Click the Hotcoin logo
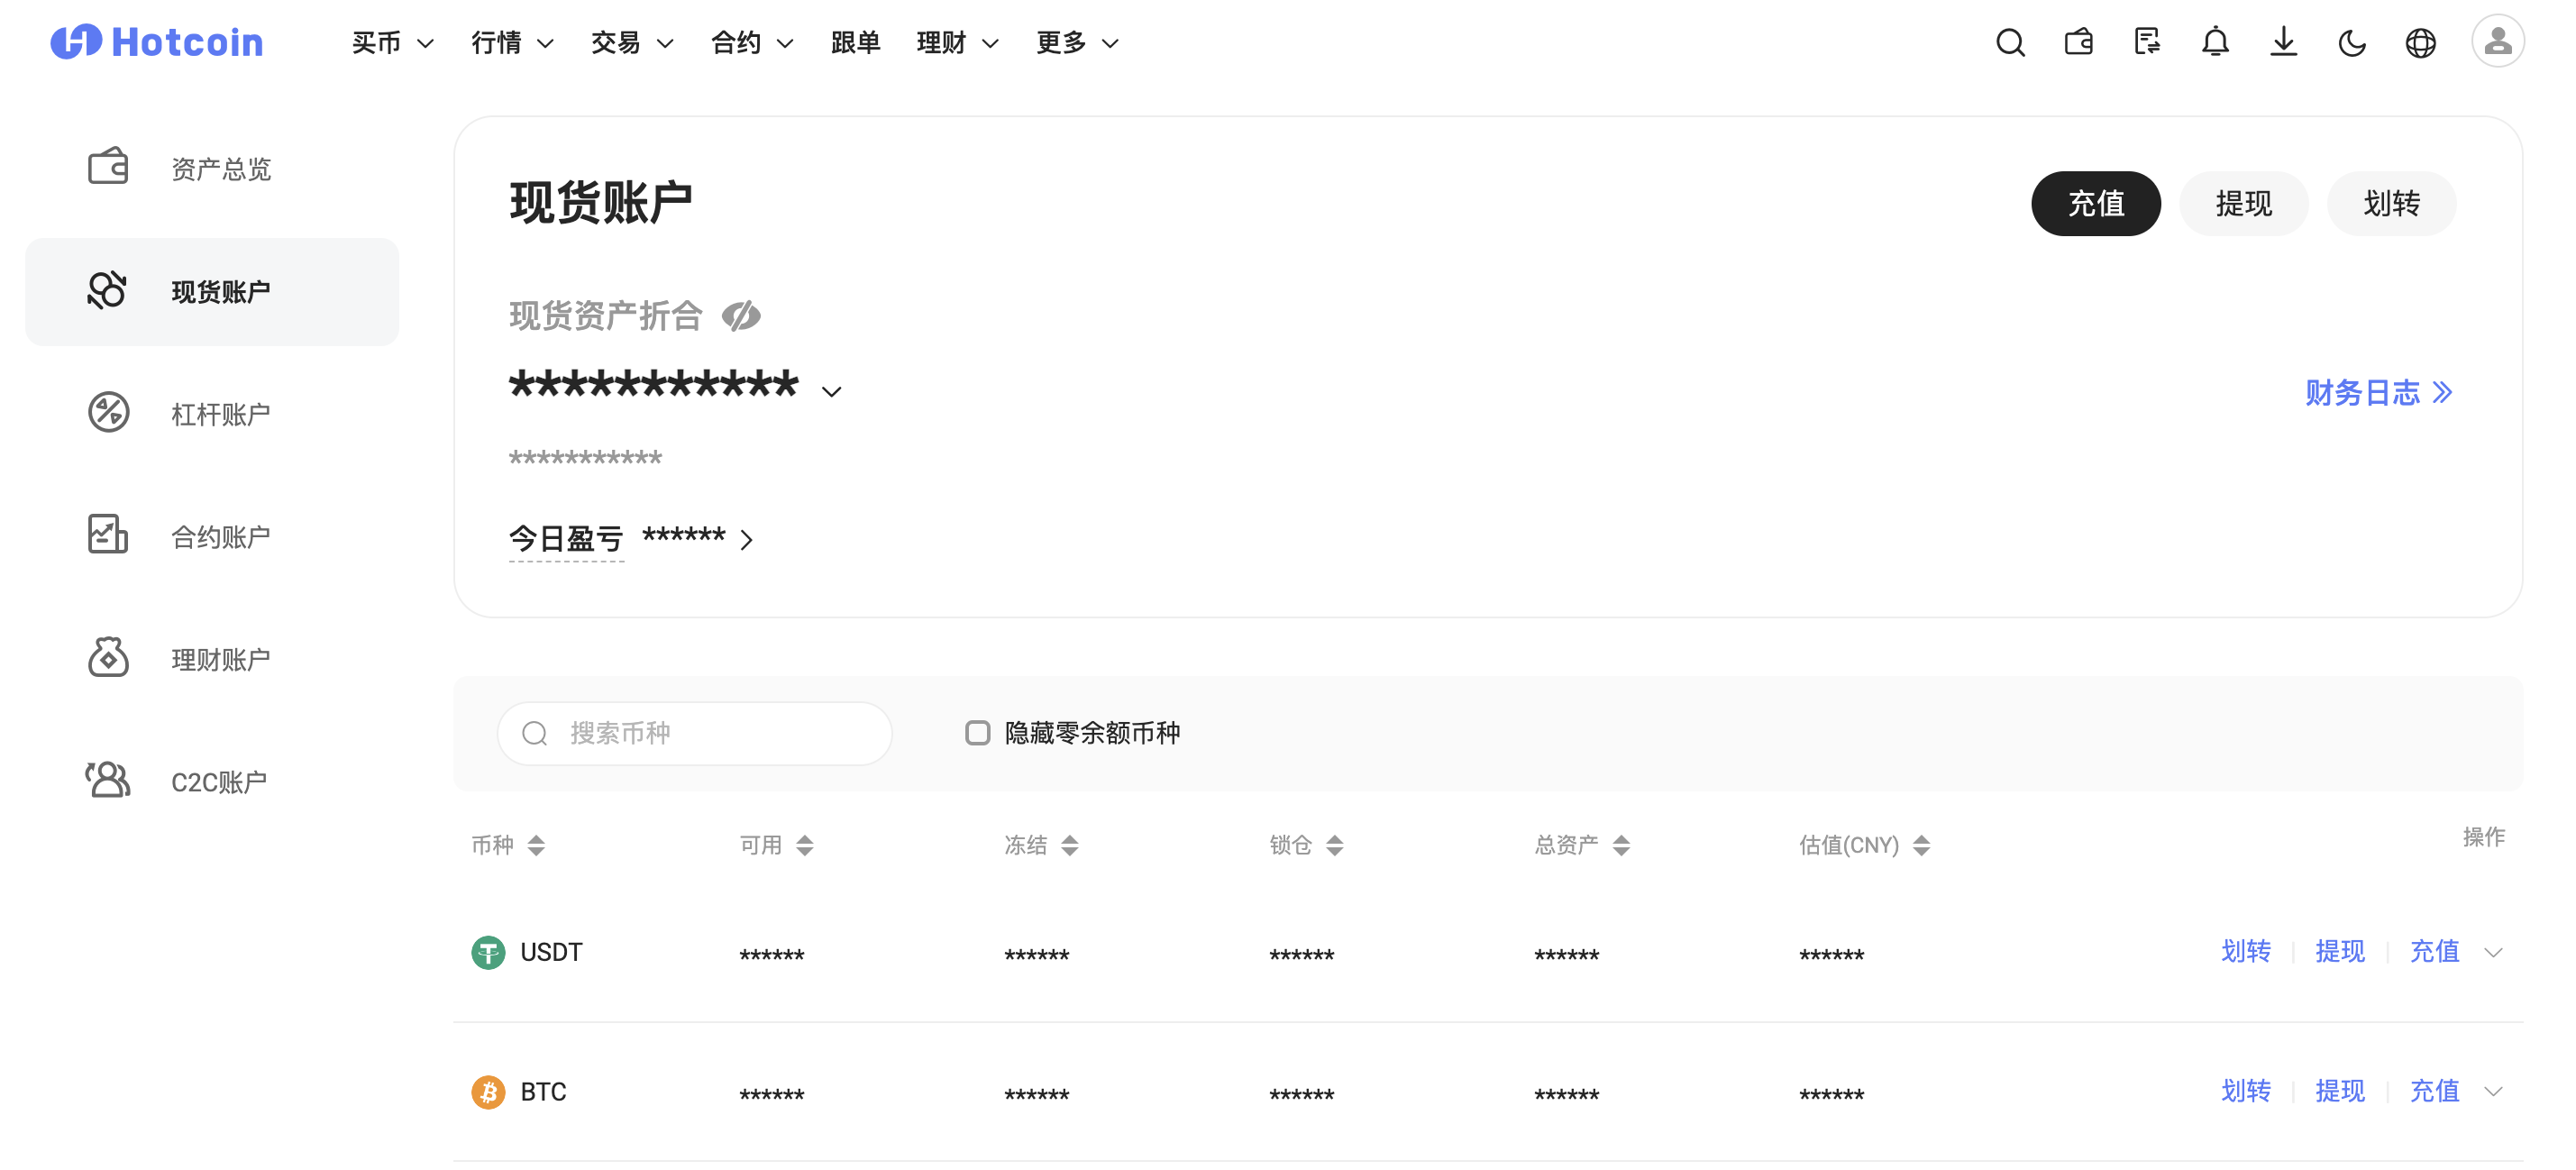 (x=157, y=42)
